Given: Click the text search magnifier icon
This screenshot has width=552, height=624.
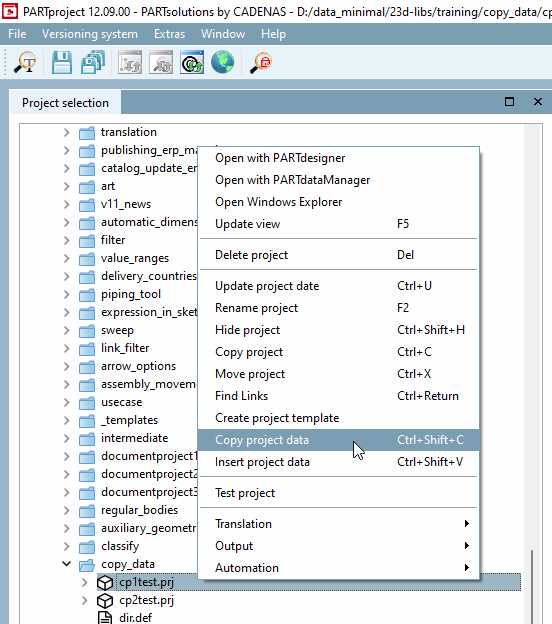Looking at the screenshot, I should pos(25,62).
